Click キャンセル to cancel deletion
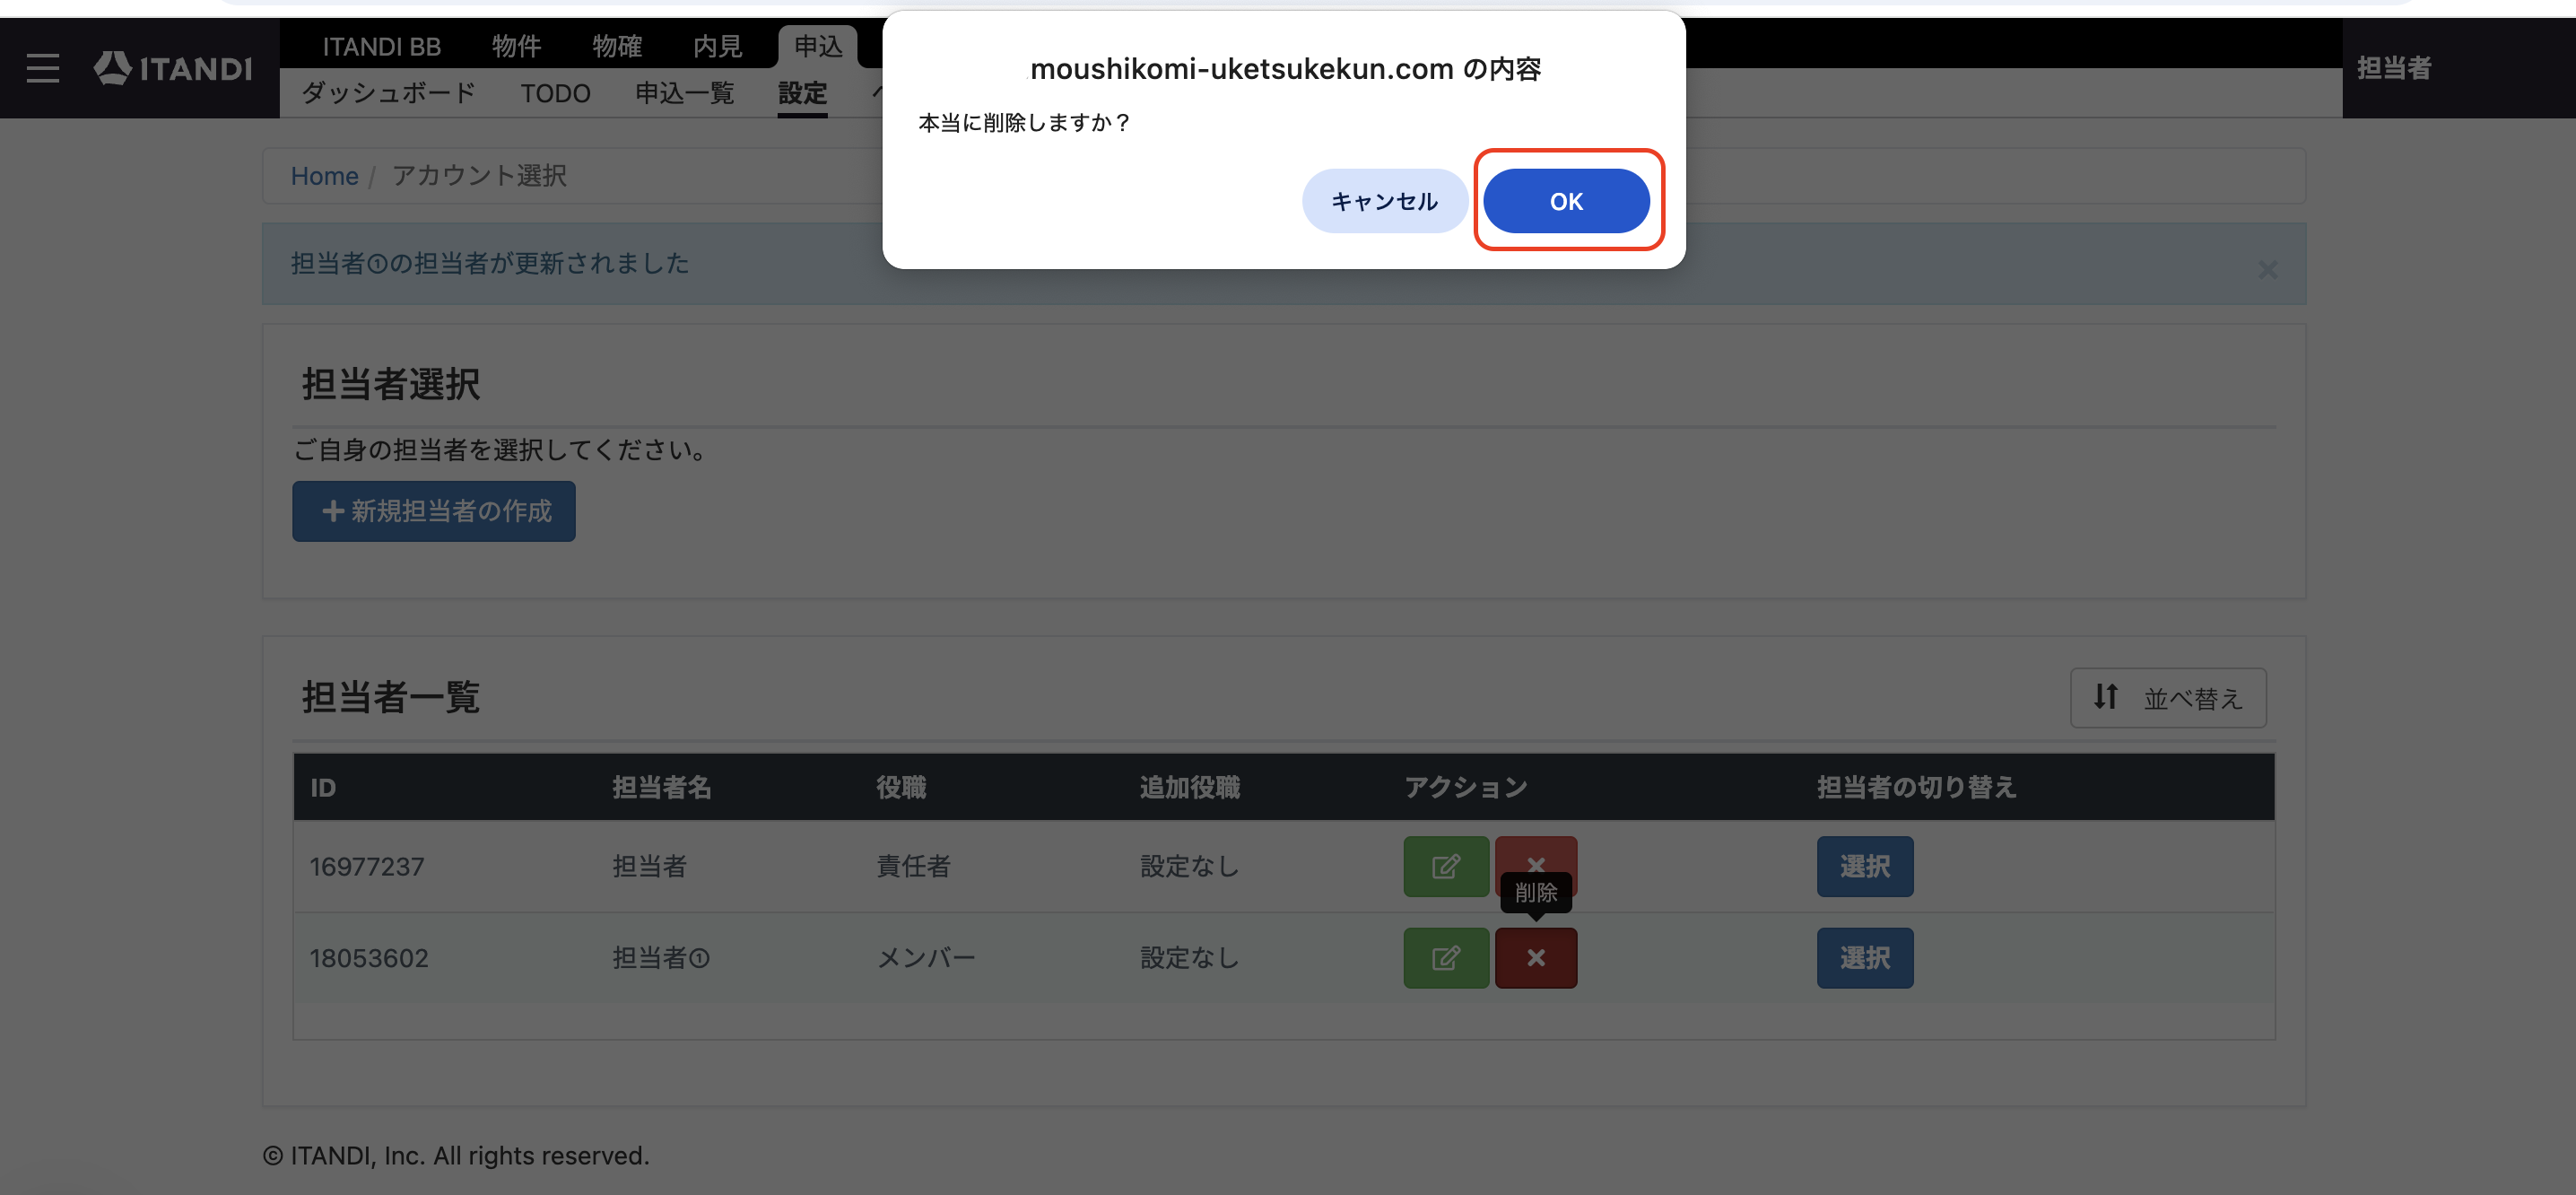This screenshot has height=1195, width=2576. click(x=1384, y=201)
